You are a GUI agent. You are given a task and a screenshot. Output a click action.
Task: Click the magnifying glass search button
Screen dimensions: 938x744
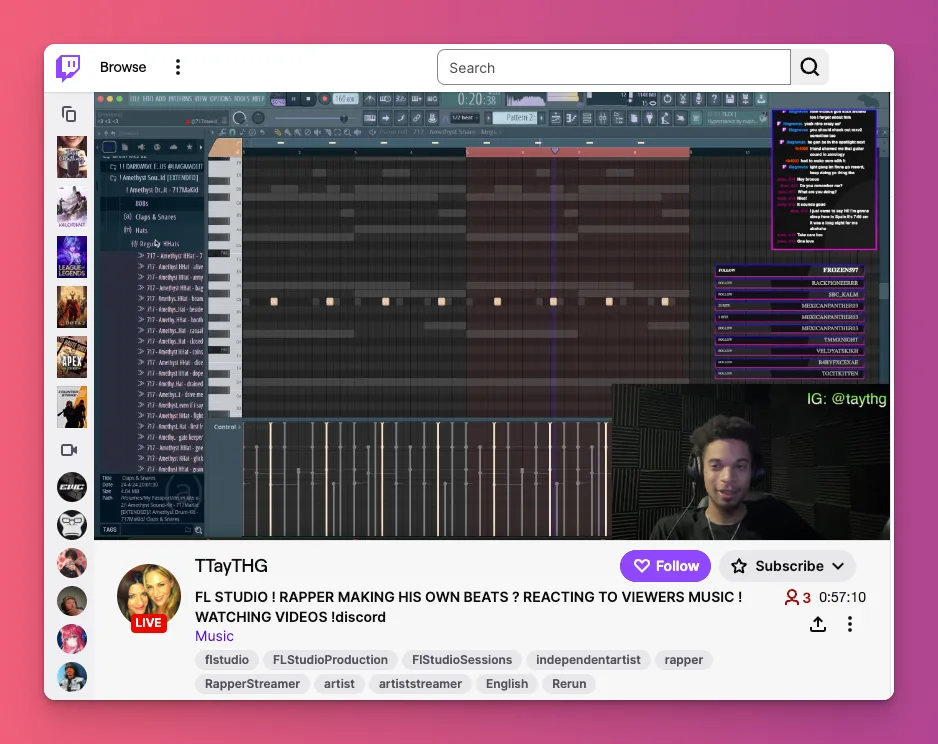(810, 67)
